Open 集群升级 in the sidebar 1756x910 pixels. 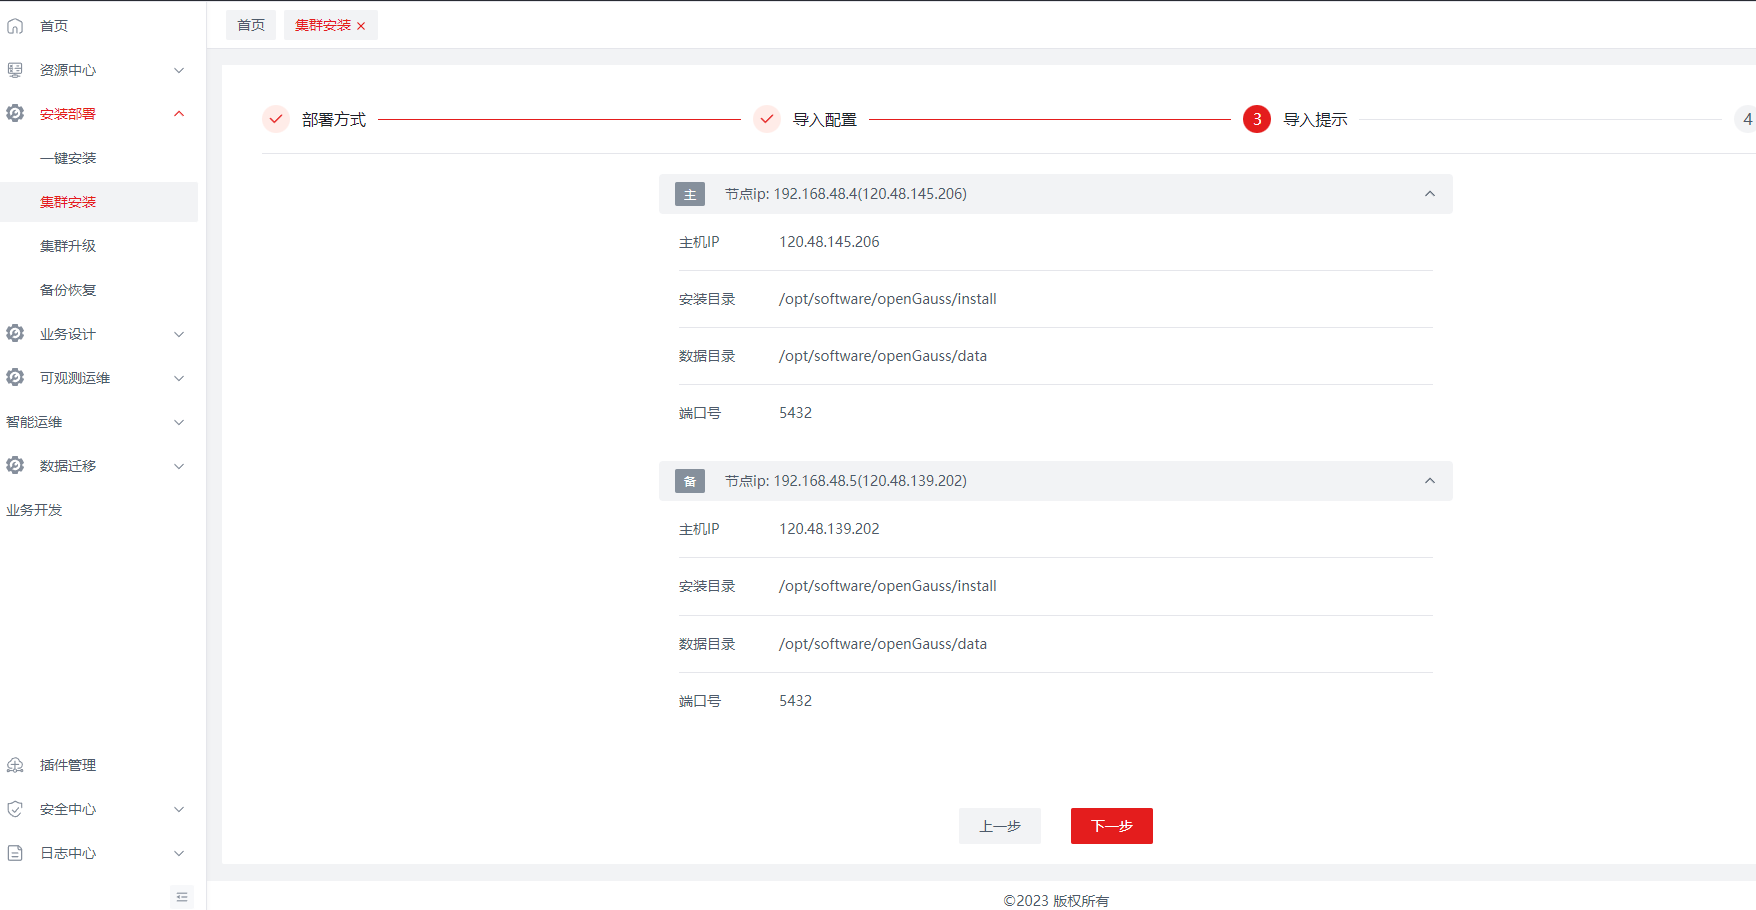tap(68, 246)
